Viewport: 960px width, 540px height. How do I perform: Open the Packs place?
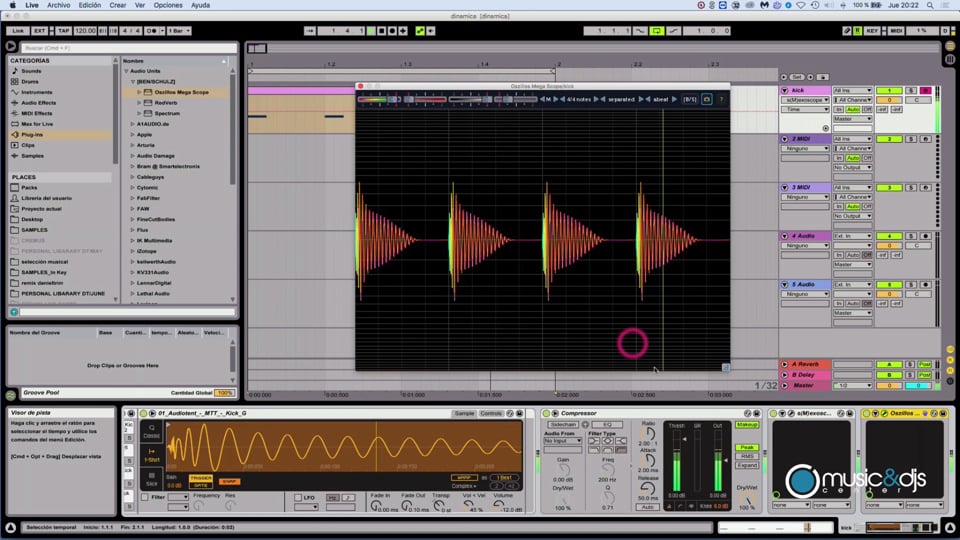pos(29,187)
